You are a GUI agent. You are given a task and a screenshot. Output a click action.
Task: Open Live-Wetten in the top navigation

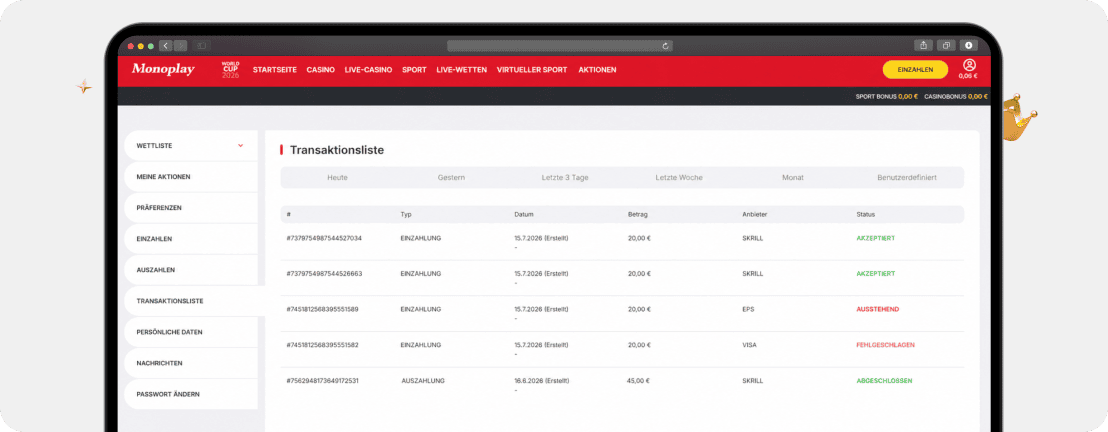tap(461, 70)
